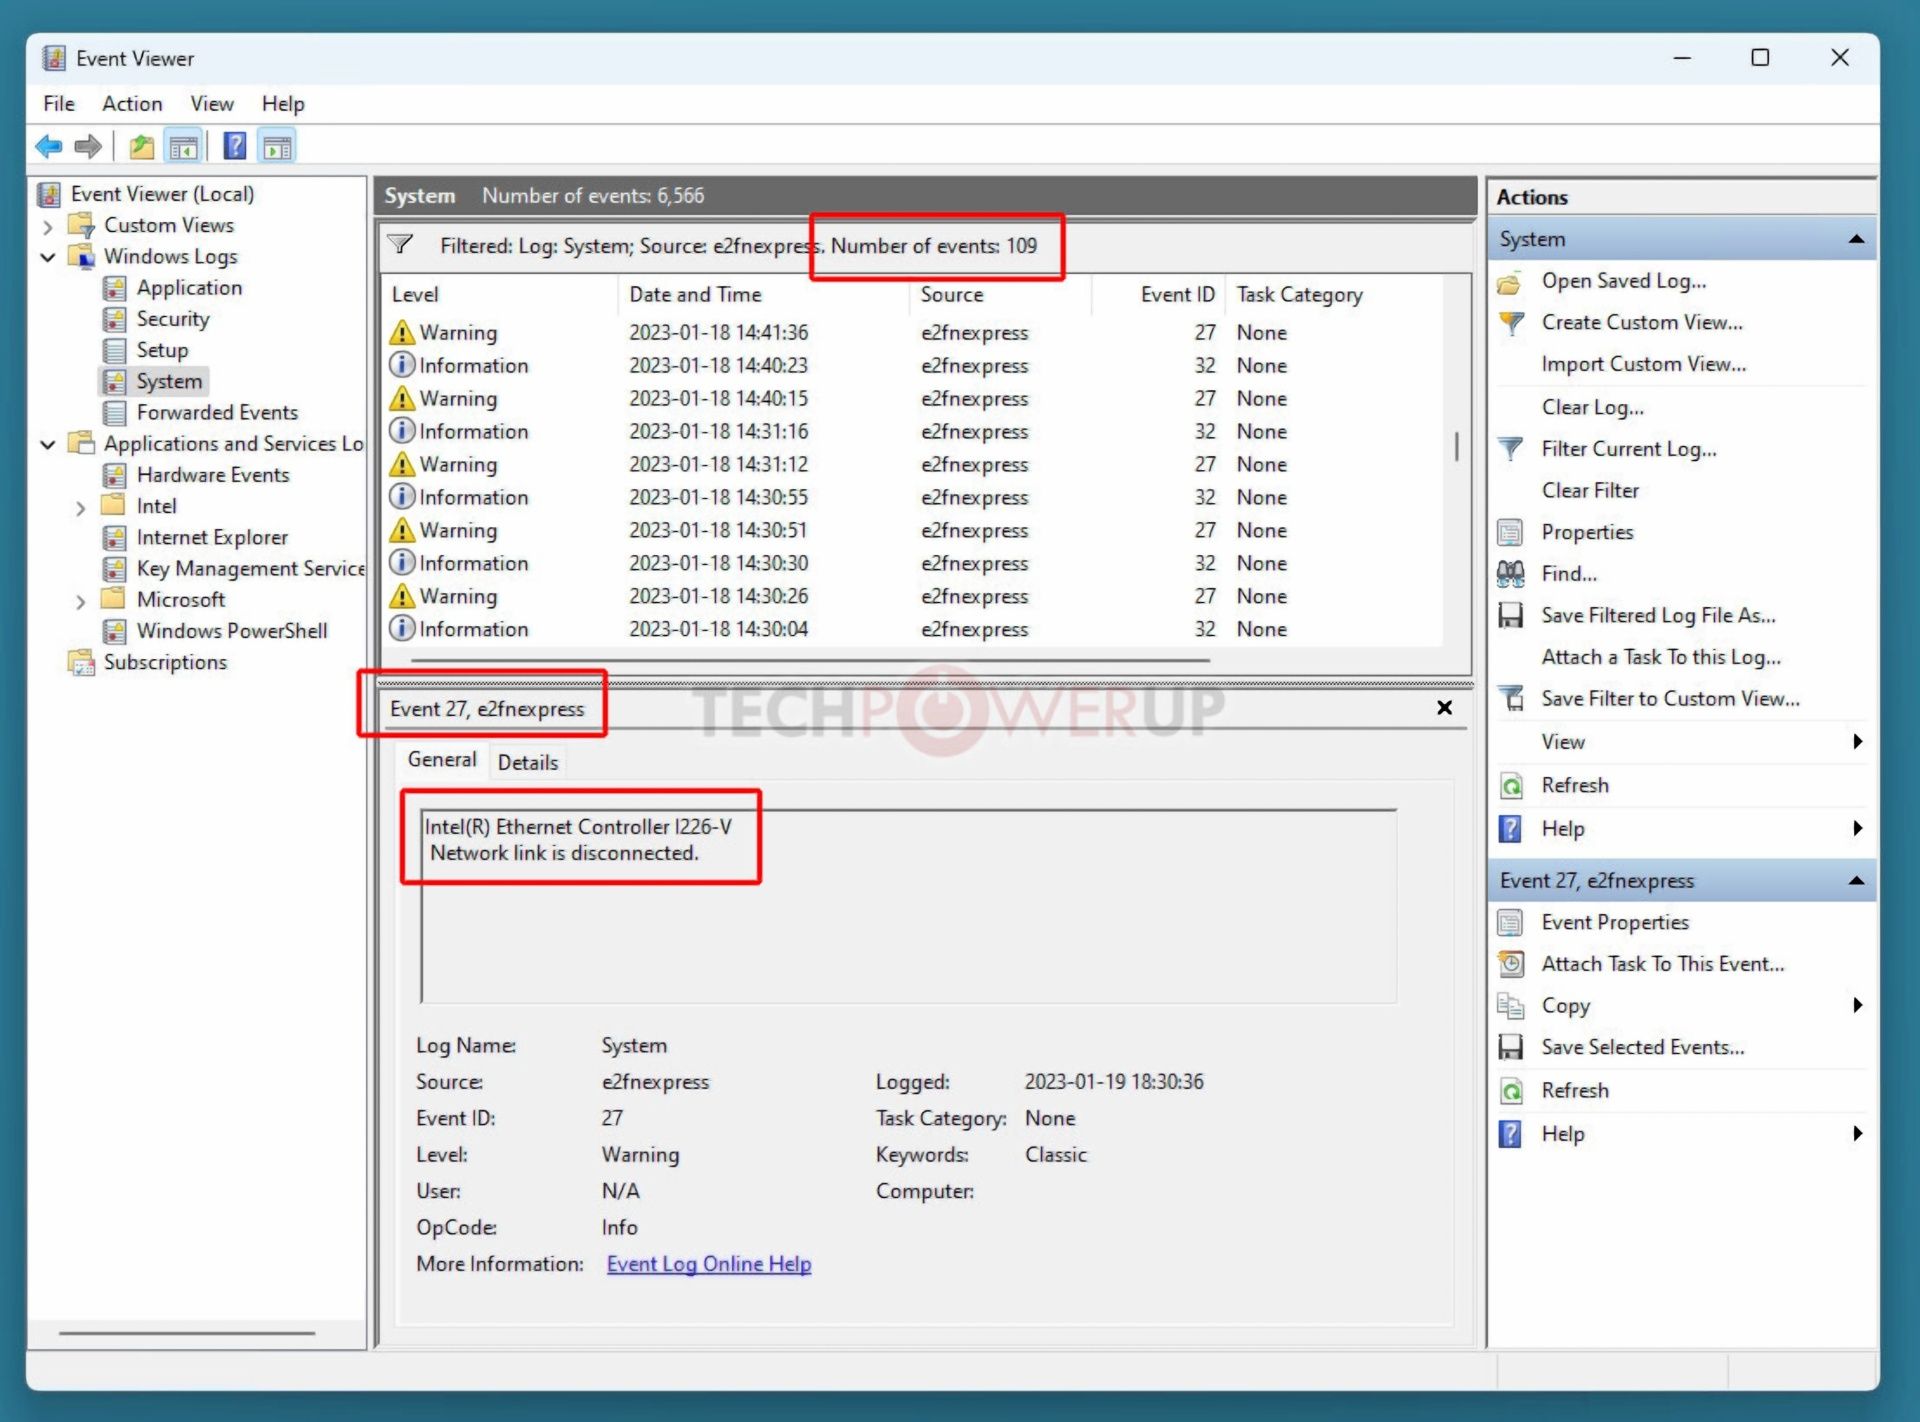Open the Find binoculars action

[1568, 574]
